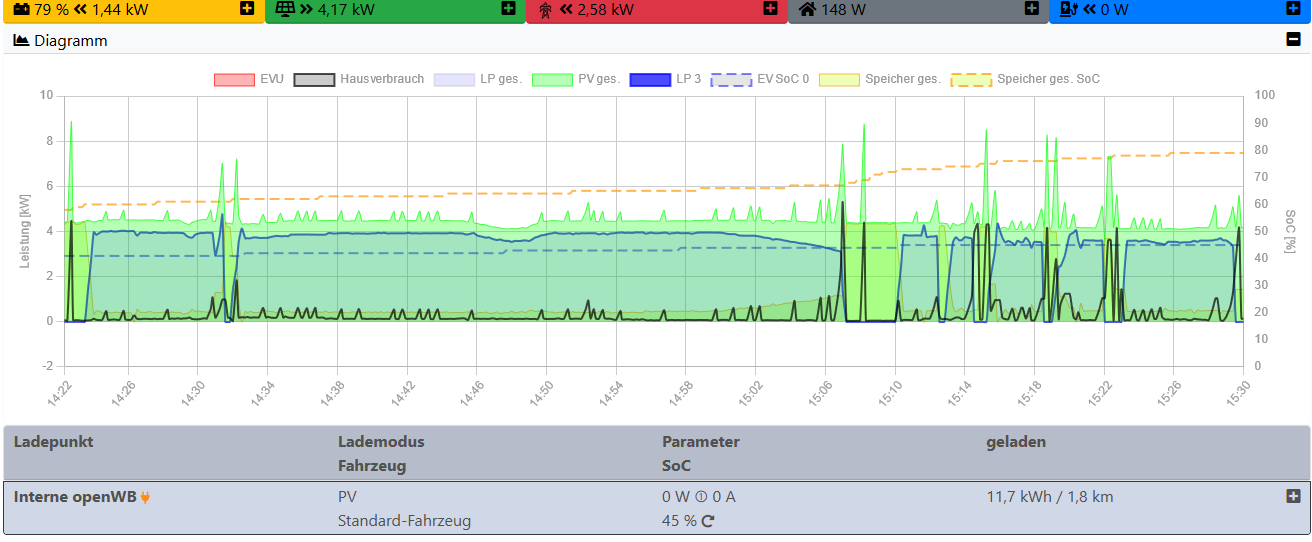Click plus icon on blue charge point card
This screenshot has width=1312, height=542.
pos(1293,9)
